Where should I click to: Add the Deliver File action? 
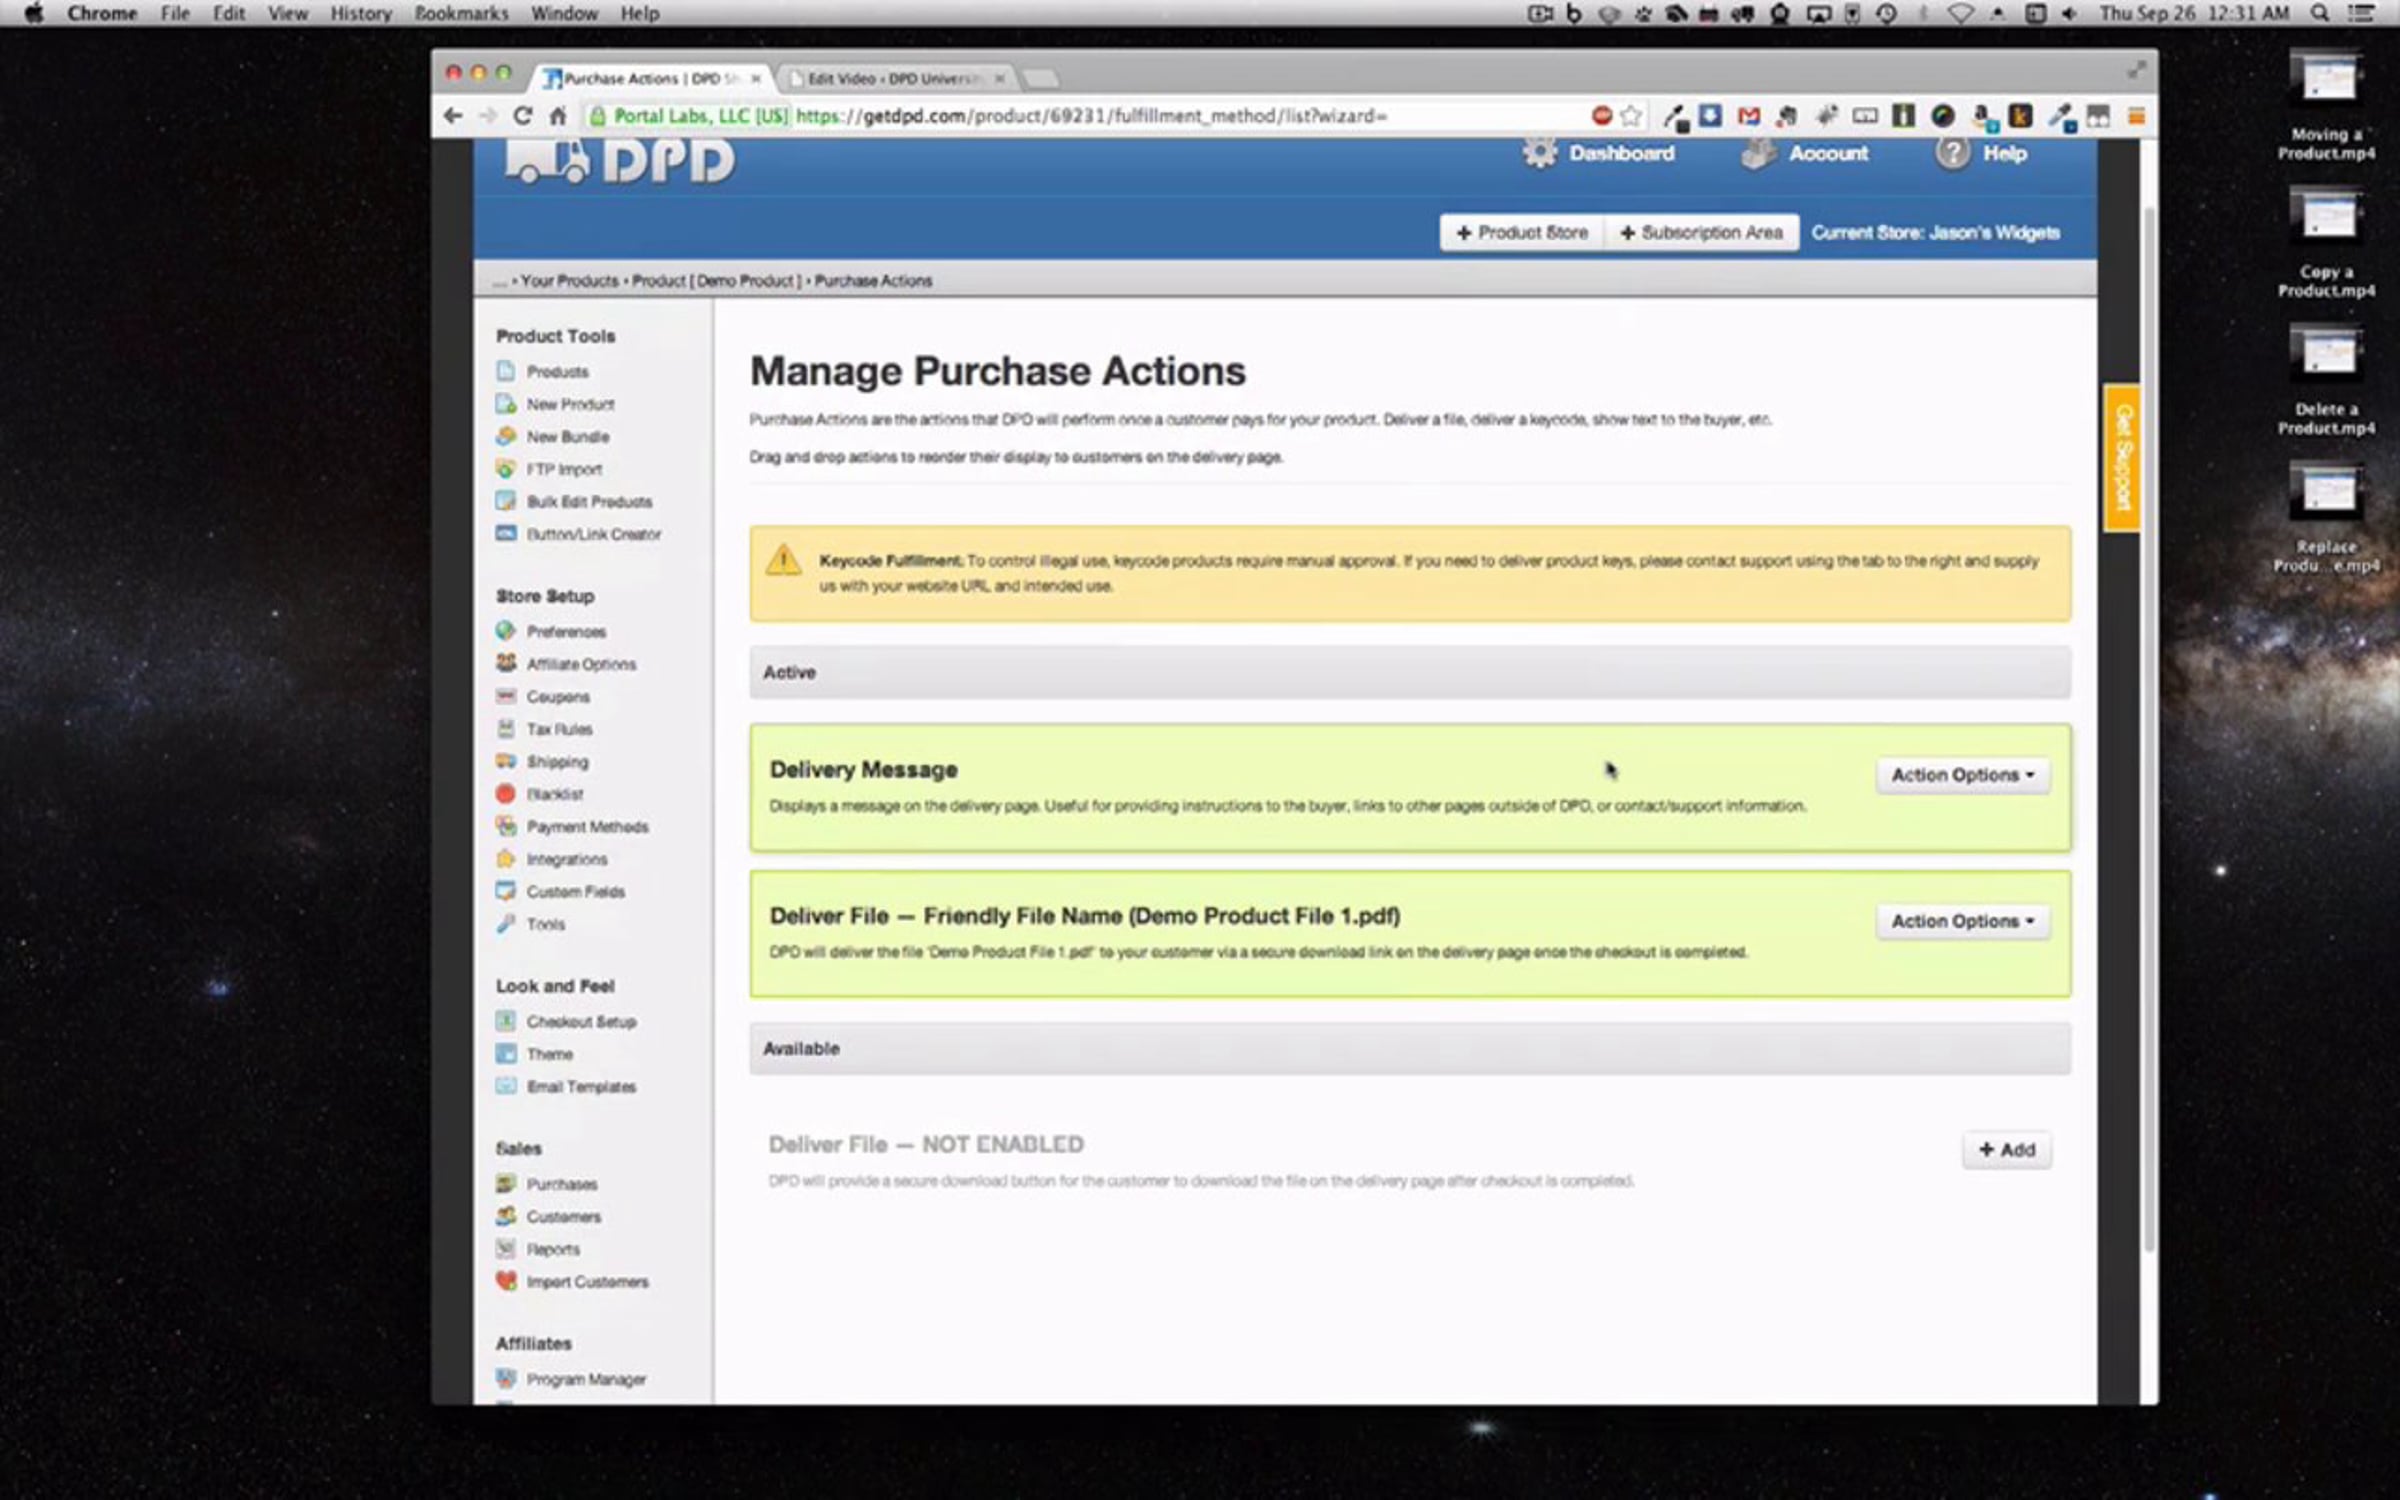coord(2006,1150)
